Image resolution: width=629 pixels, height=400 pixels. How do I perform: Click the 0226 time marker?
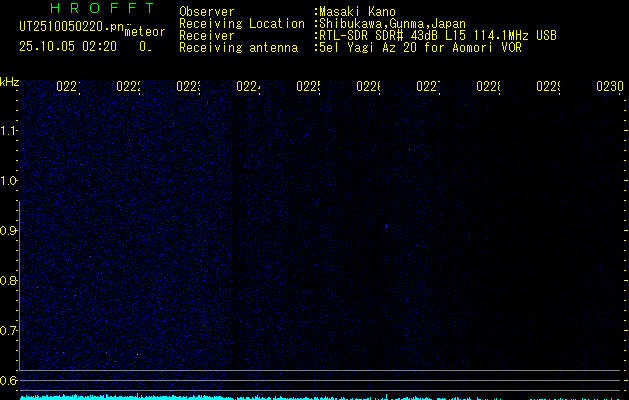point(368,86)
